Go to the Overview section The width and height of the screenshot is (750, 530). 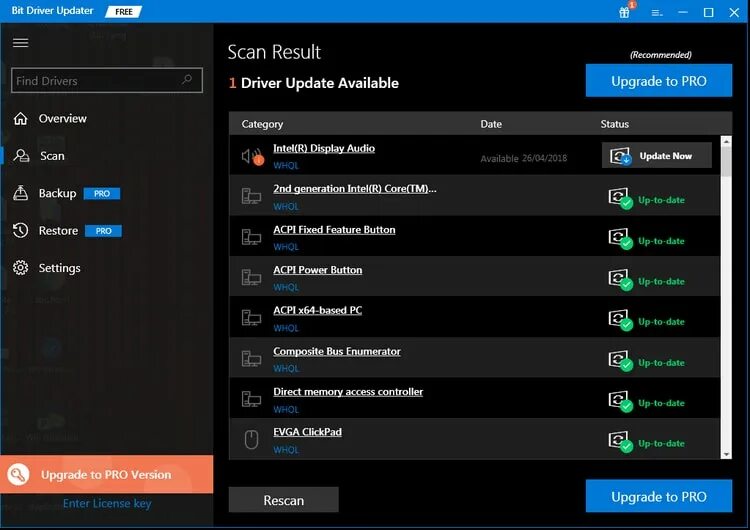point(63,118)
